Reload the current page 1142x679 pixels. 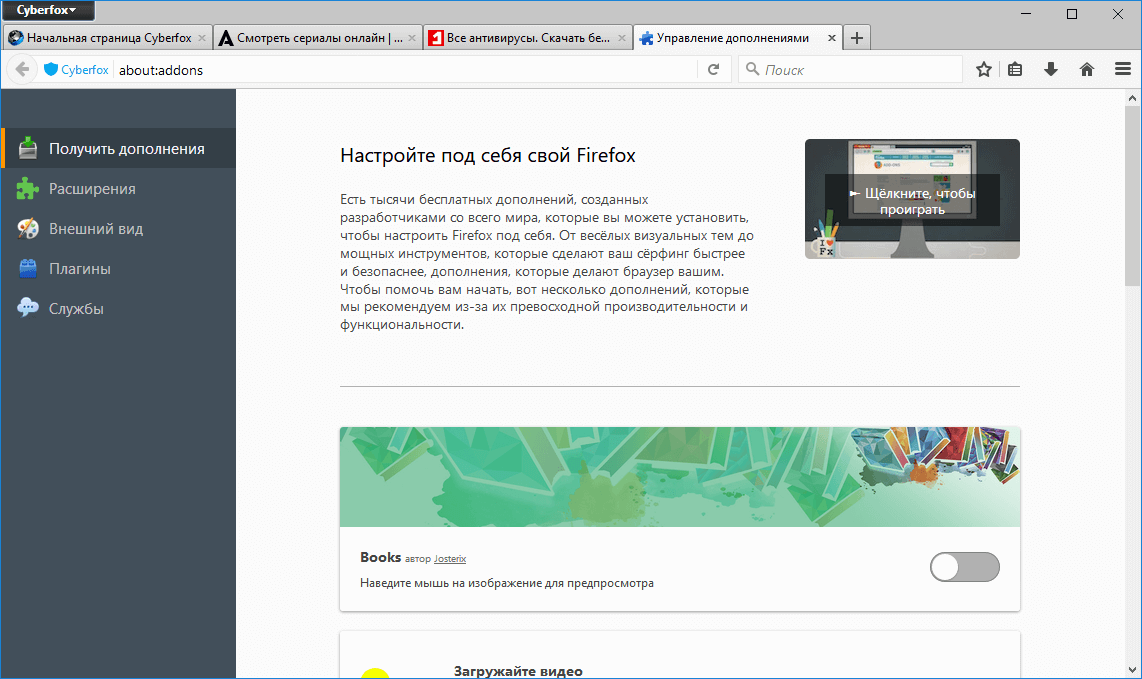714,69
